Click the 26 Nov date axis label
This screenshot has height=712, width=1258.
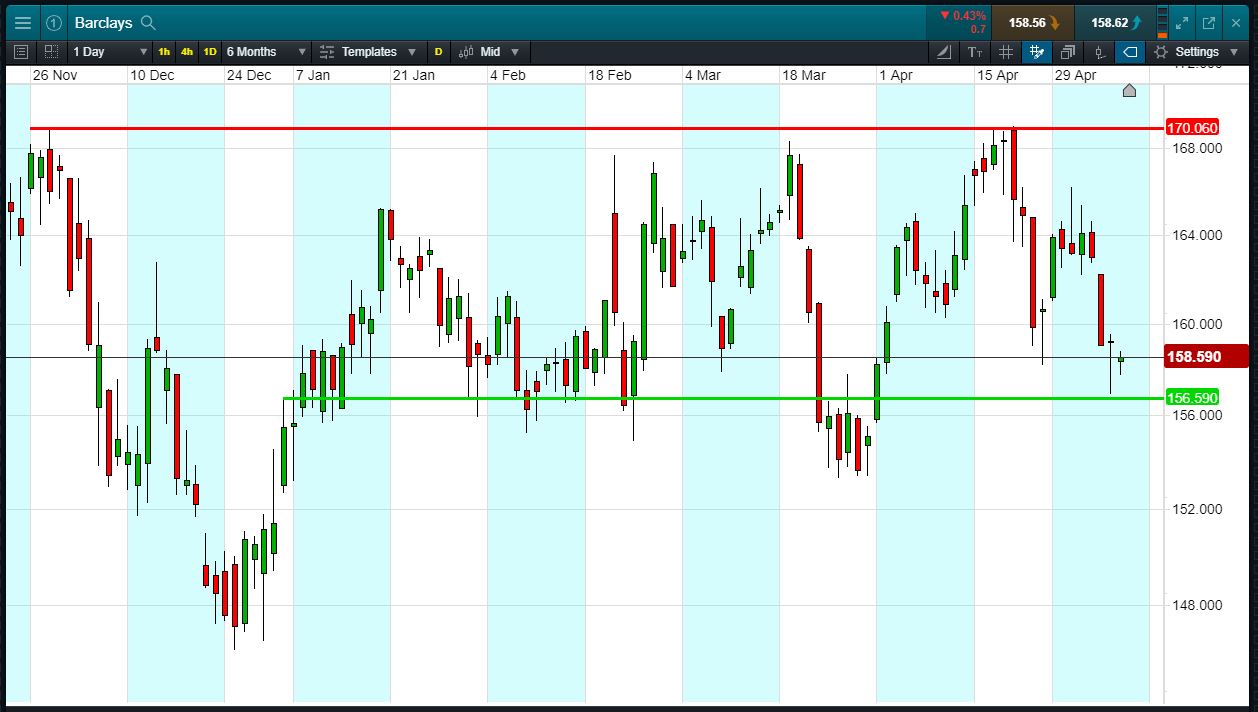[54, 75]
